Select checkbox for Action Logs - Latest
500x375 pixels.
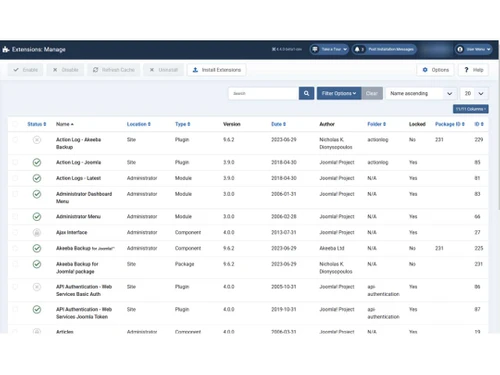click(x=15, y=178)
